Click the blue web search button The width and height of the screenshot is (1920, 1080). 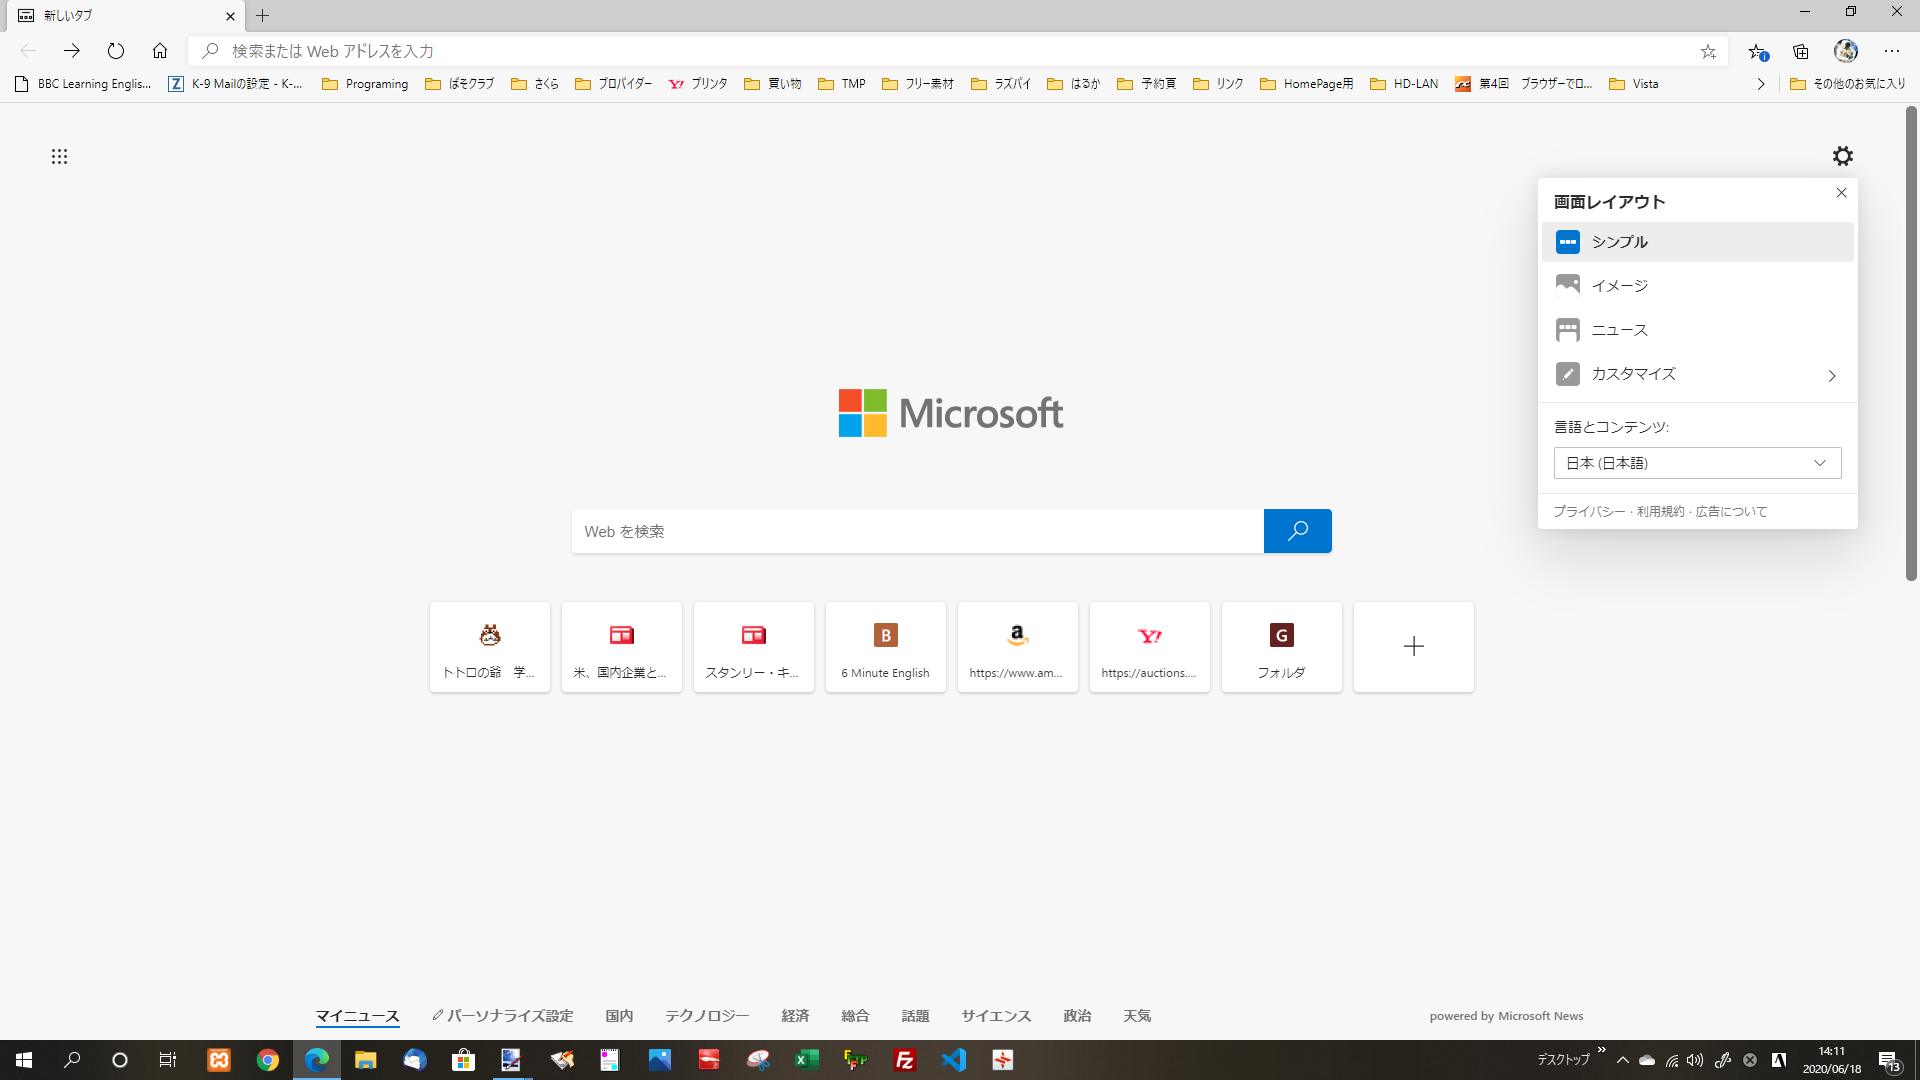coord(1297,531)
